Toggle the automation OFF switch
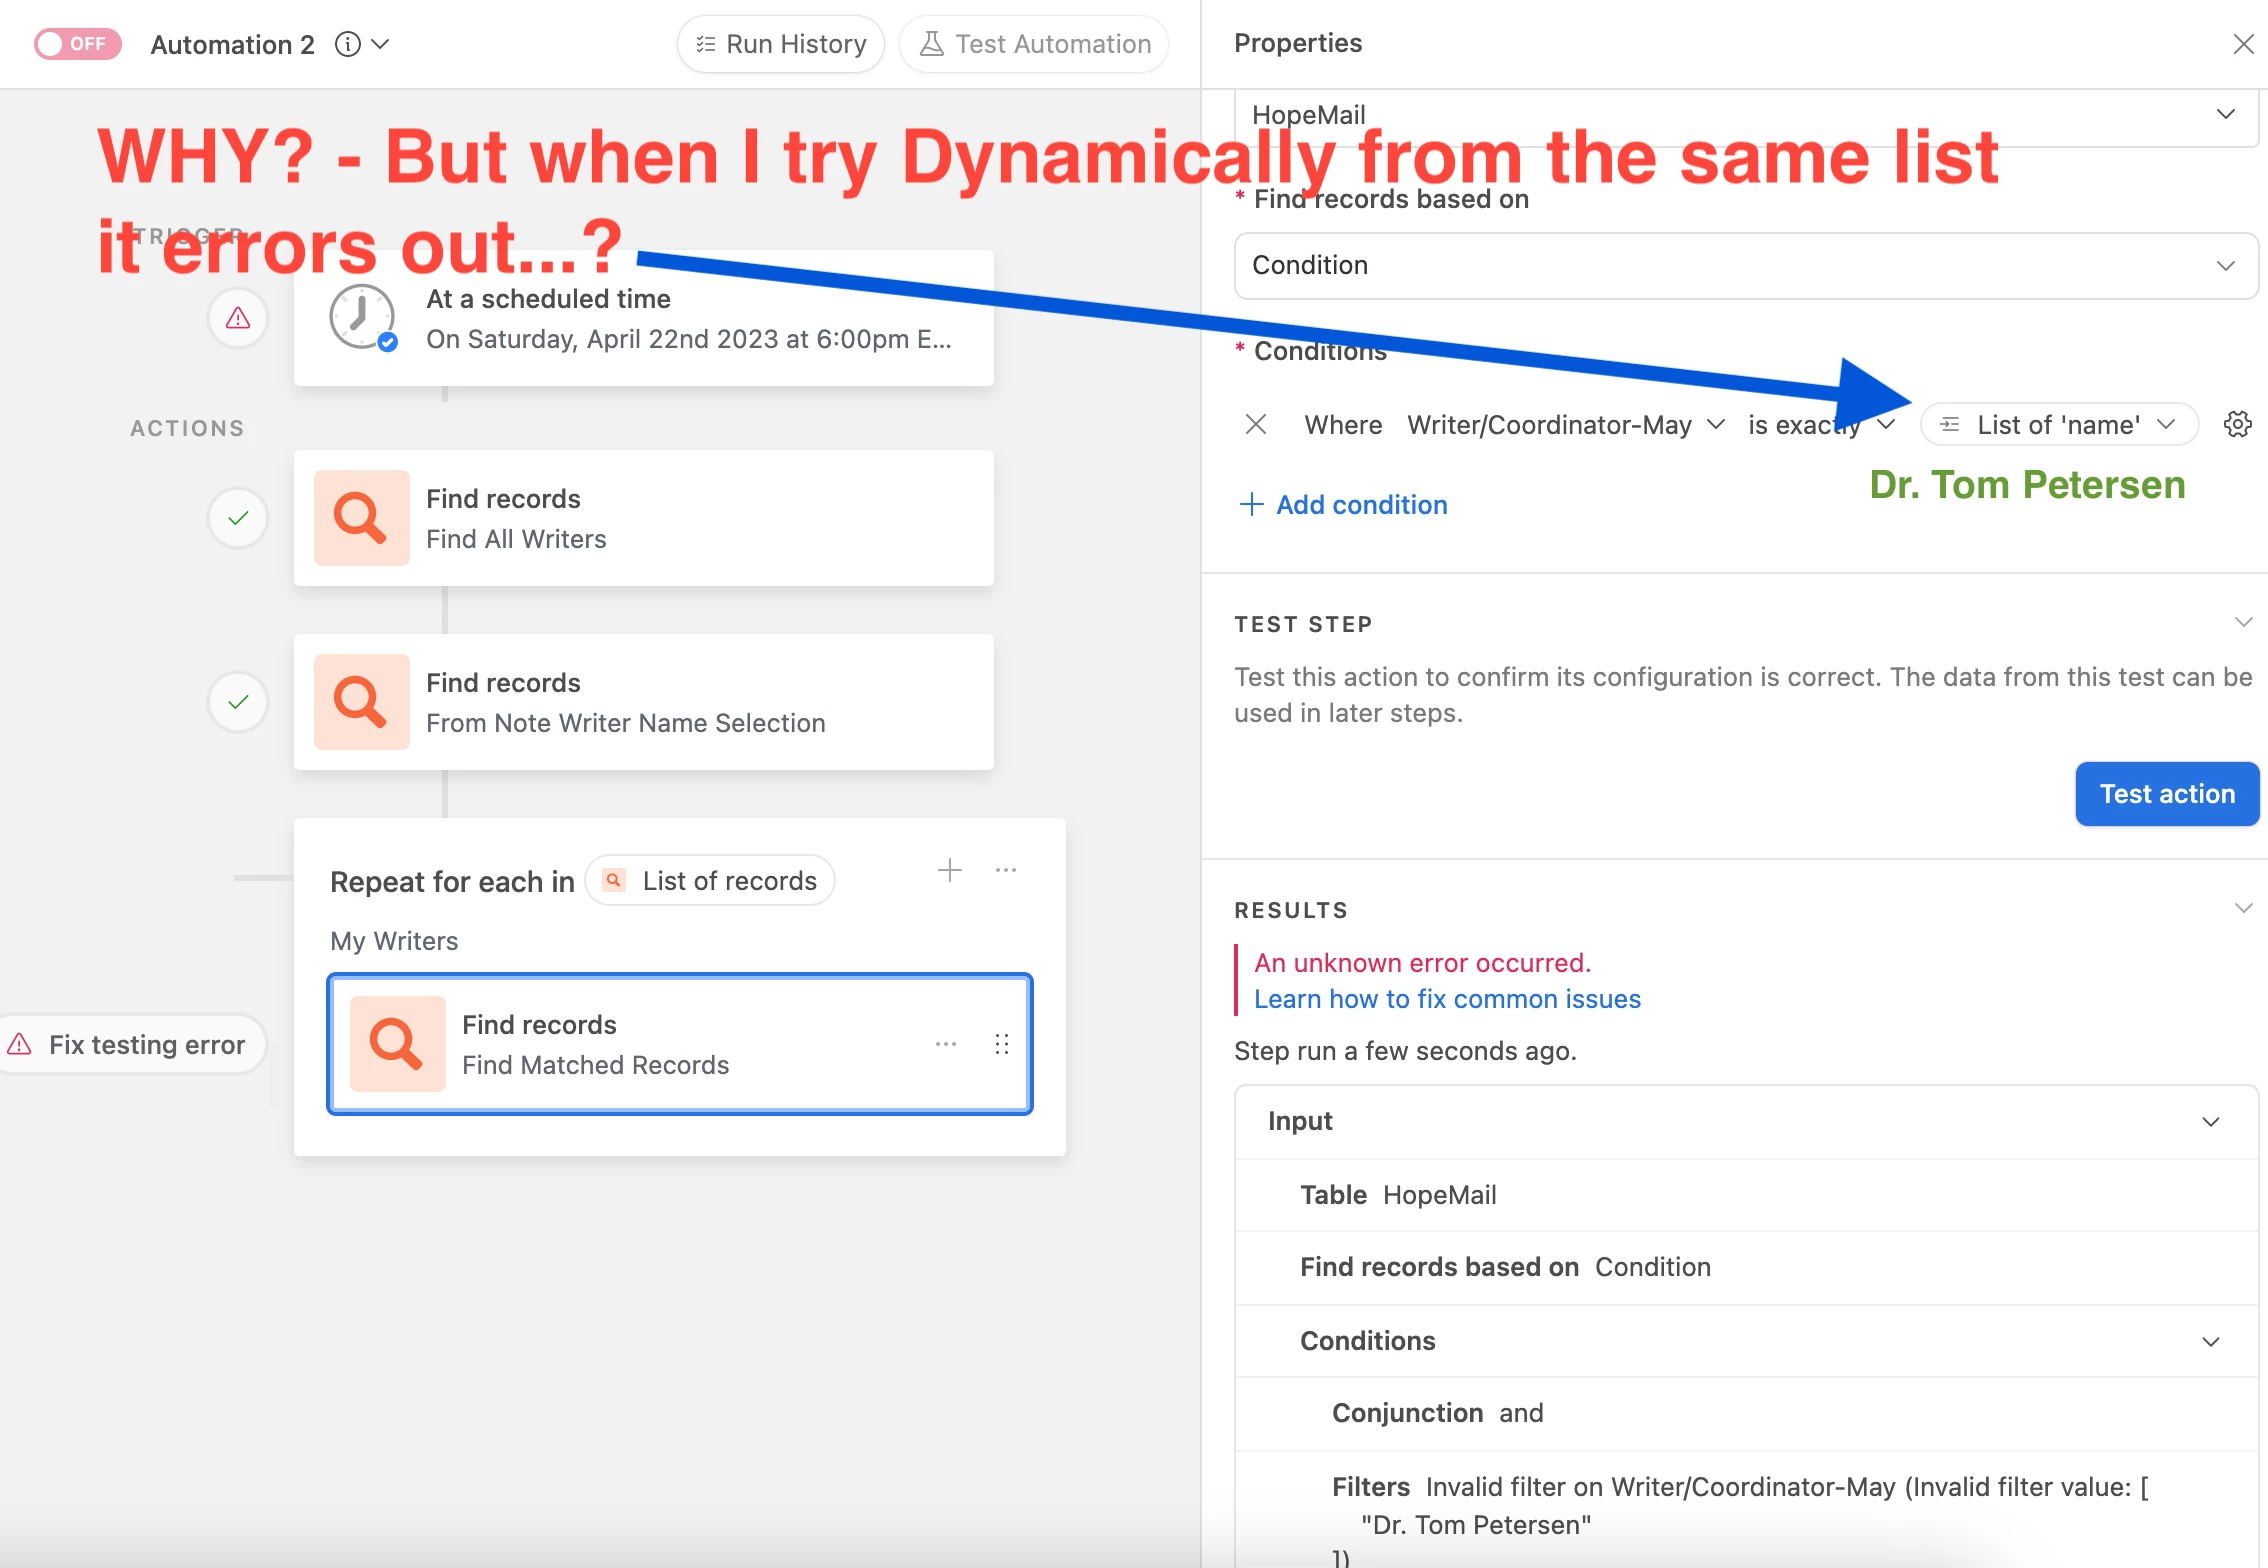This screenshot has height=1568, width=2268. tap(77, 44)
